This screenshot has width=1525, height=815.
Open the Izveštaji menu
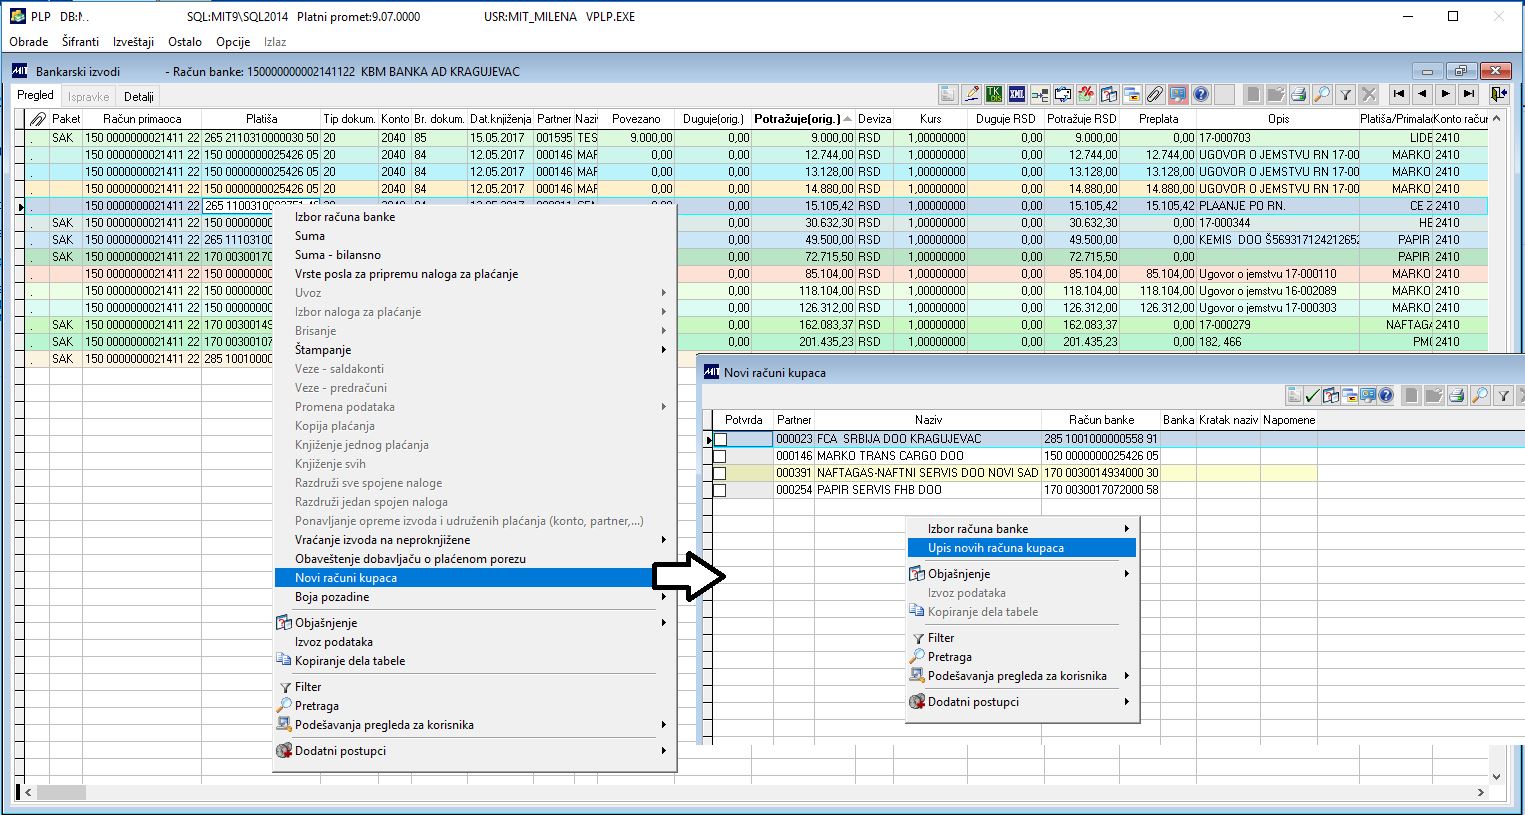click(x=134, y=42)
